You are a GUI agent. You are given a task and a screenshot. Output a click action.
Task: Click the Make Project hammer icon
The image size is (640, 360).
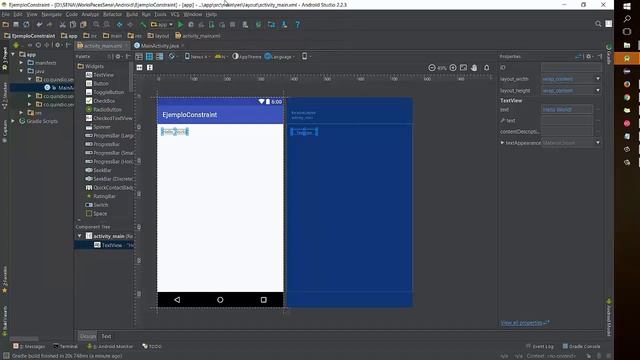tap(143, 25)
